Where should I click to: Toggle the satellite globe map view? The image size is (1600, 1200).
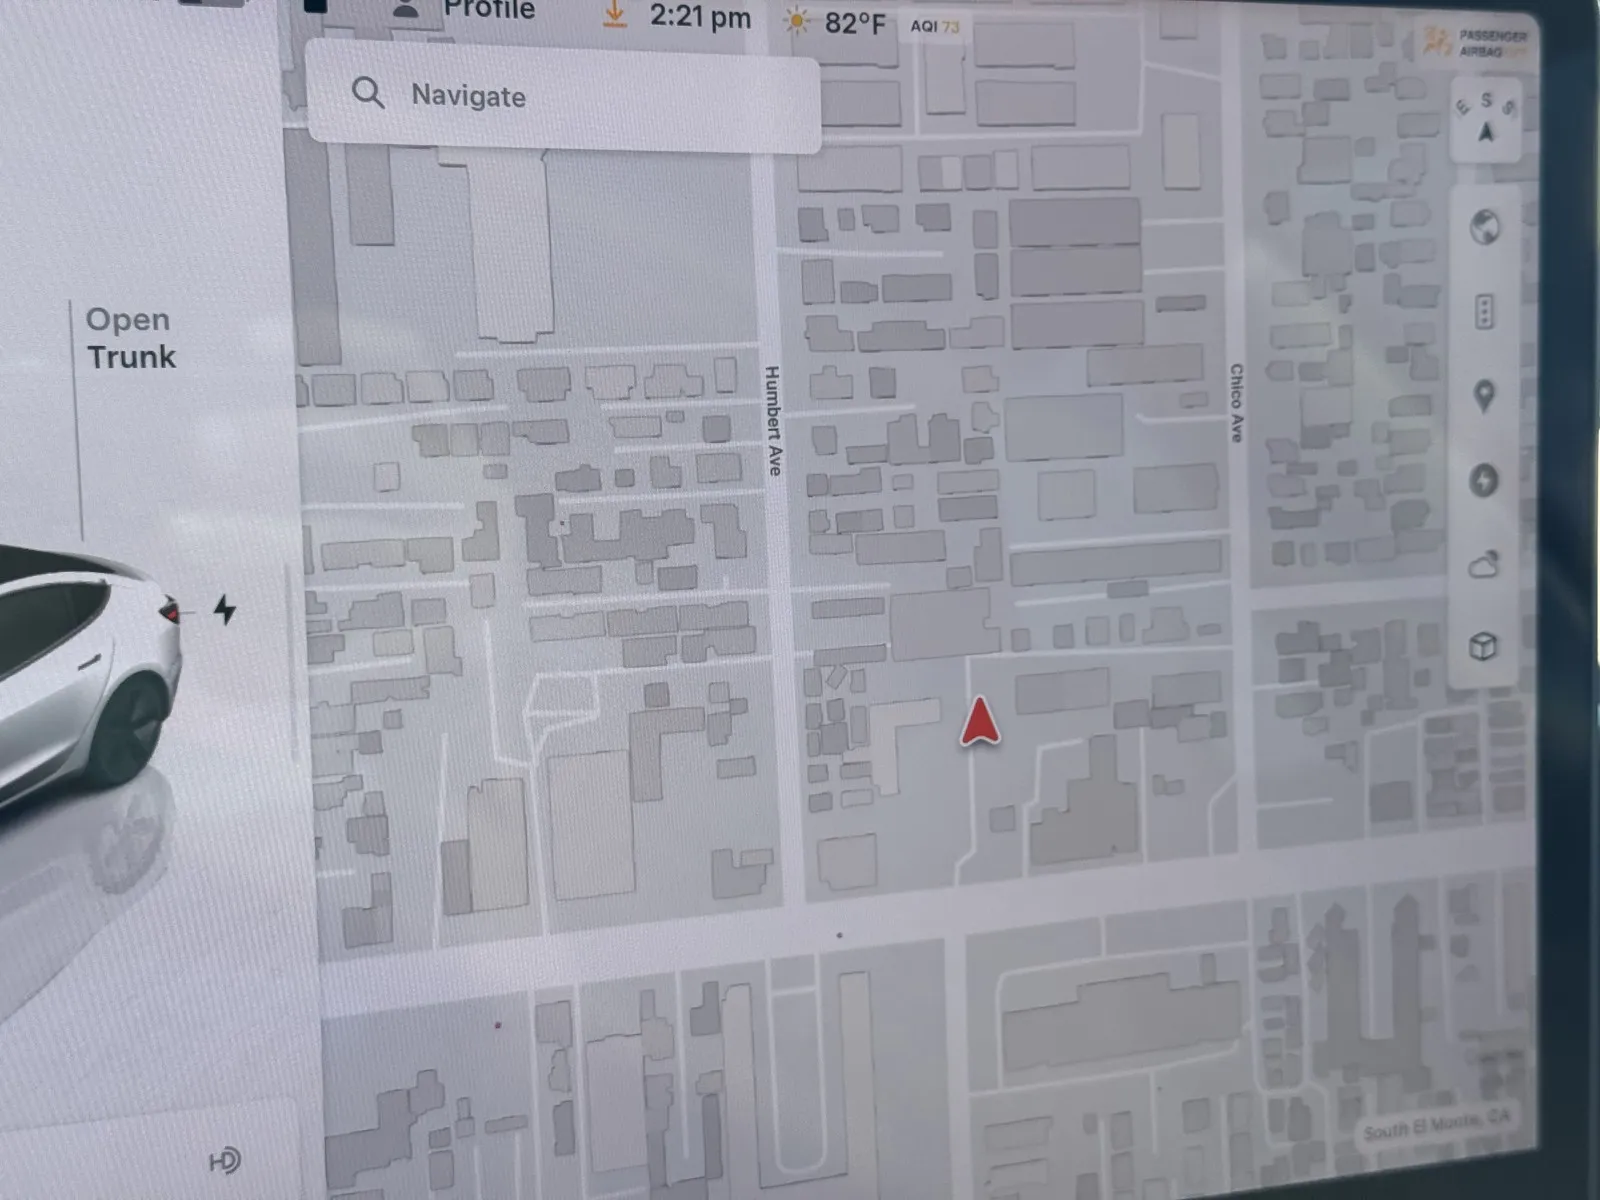(x=1485, y=227)
